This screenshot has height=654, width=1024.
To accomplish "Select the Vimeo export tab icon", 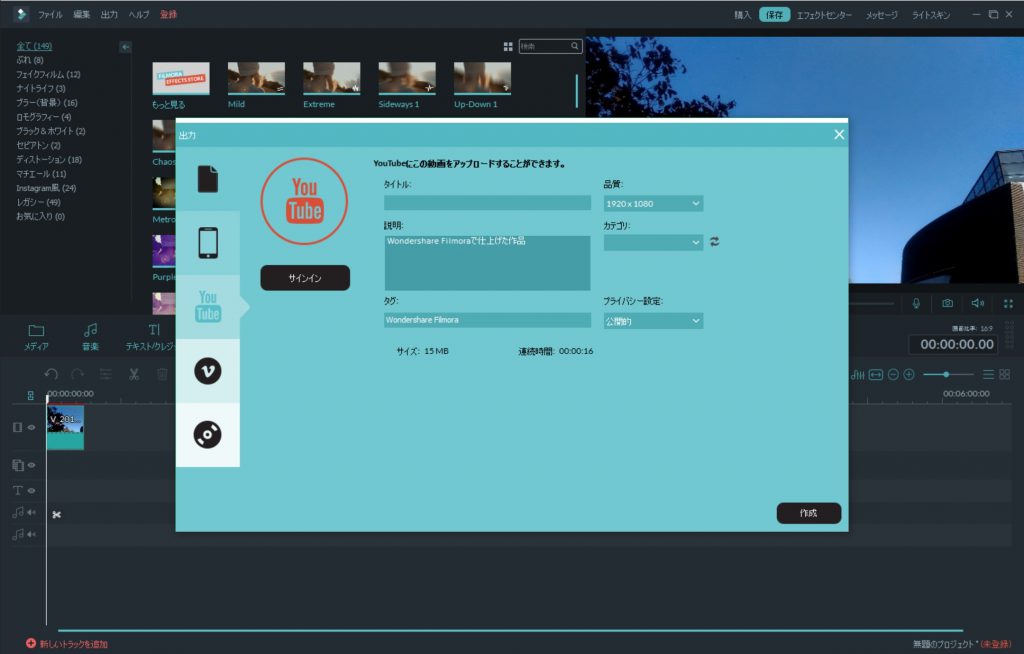I will [x=208, y=370].
